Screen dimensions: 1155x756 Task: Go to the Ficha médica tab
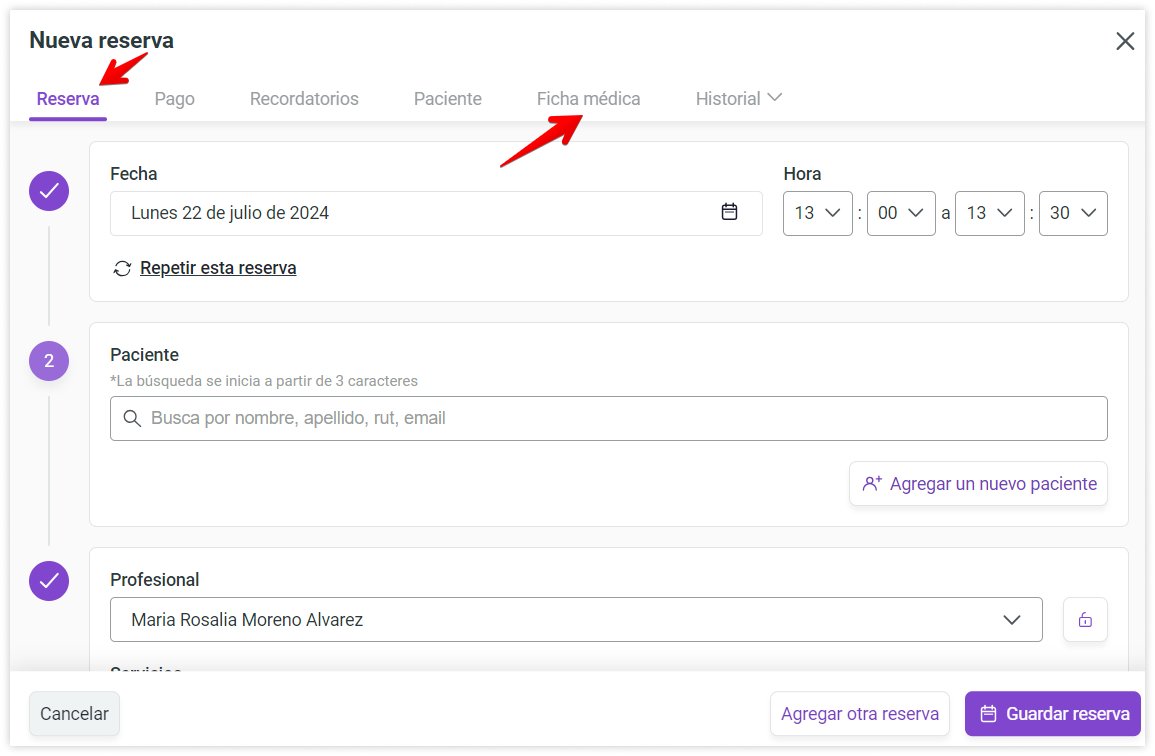click(589, 99)
